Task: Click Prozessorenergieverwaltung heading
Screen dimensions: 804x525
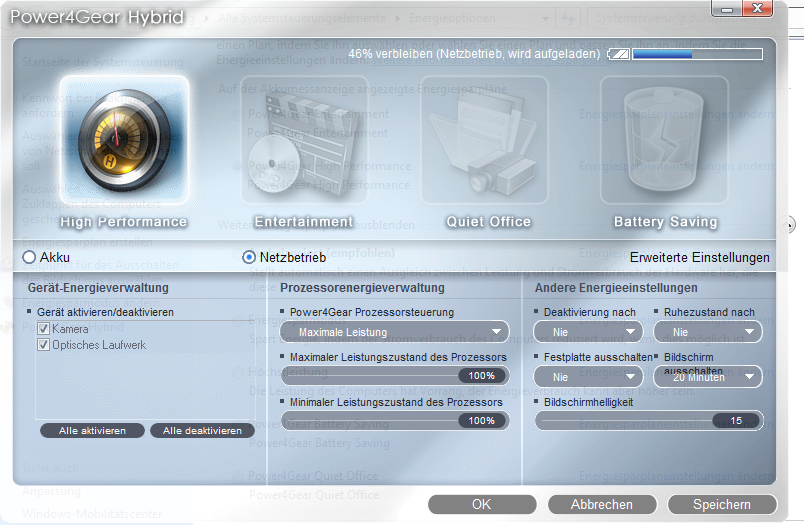Action: (362, 288)
